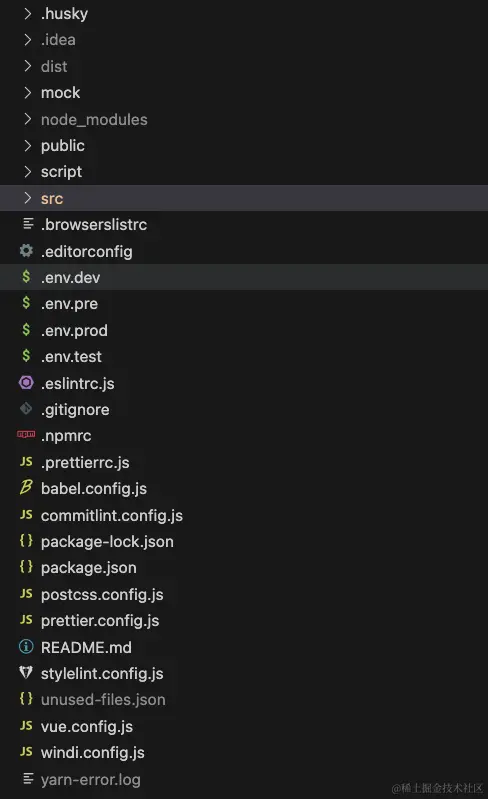
Task: Click the braces icon beside package.json
Action: (x=26, y=567)
